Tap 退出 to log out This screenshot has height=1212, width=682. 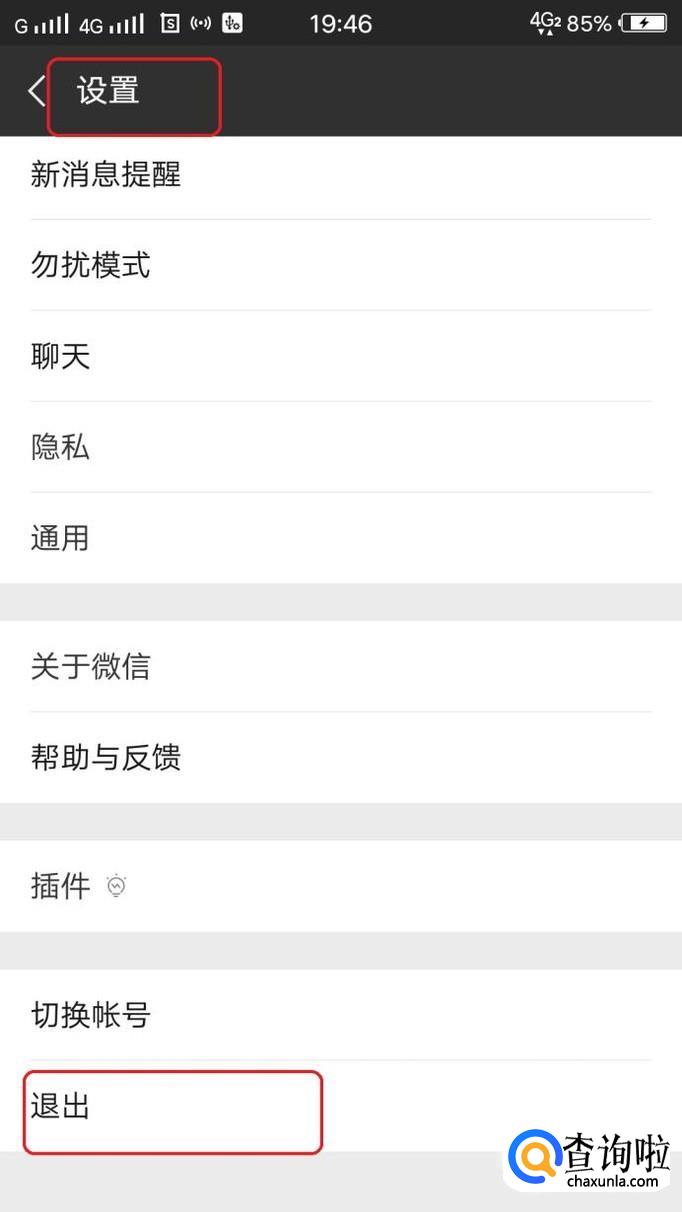tap(61, 1106)
